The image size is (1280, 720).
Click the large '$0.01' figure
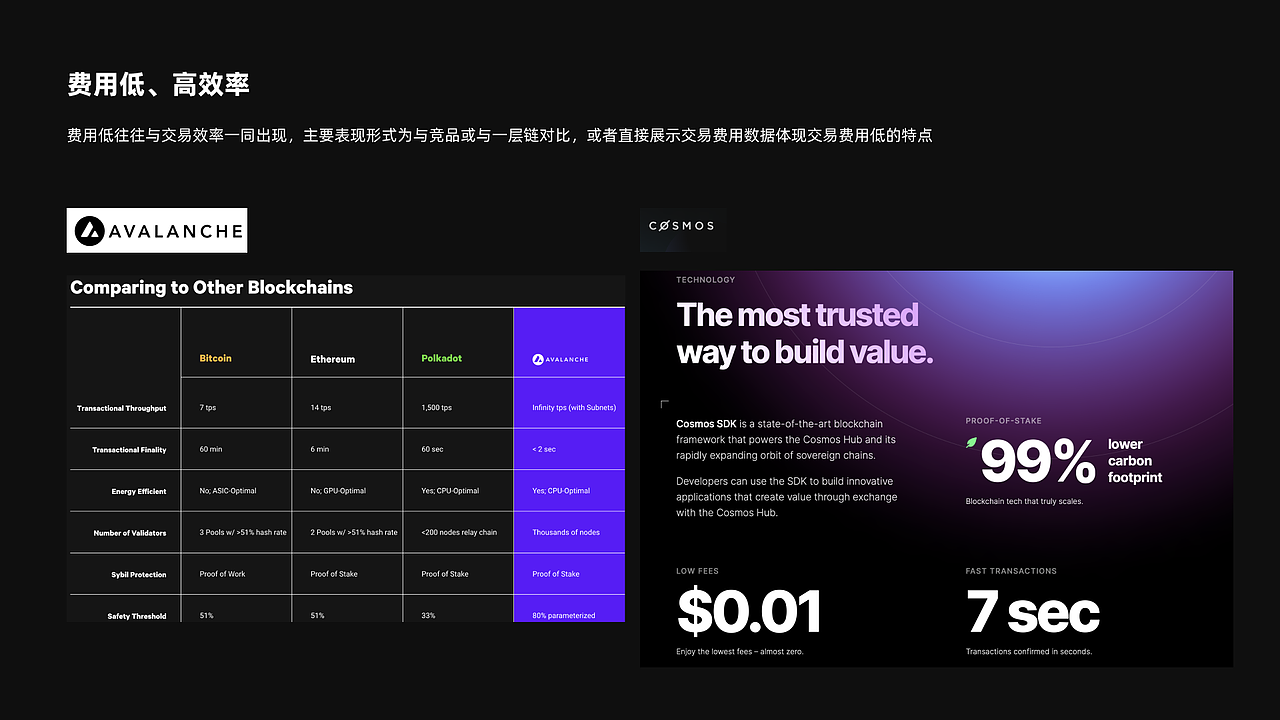749,612
